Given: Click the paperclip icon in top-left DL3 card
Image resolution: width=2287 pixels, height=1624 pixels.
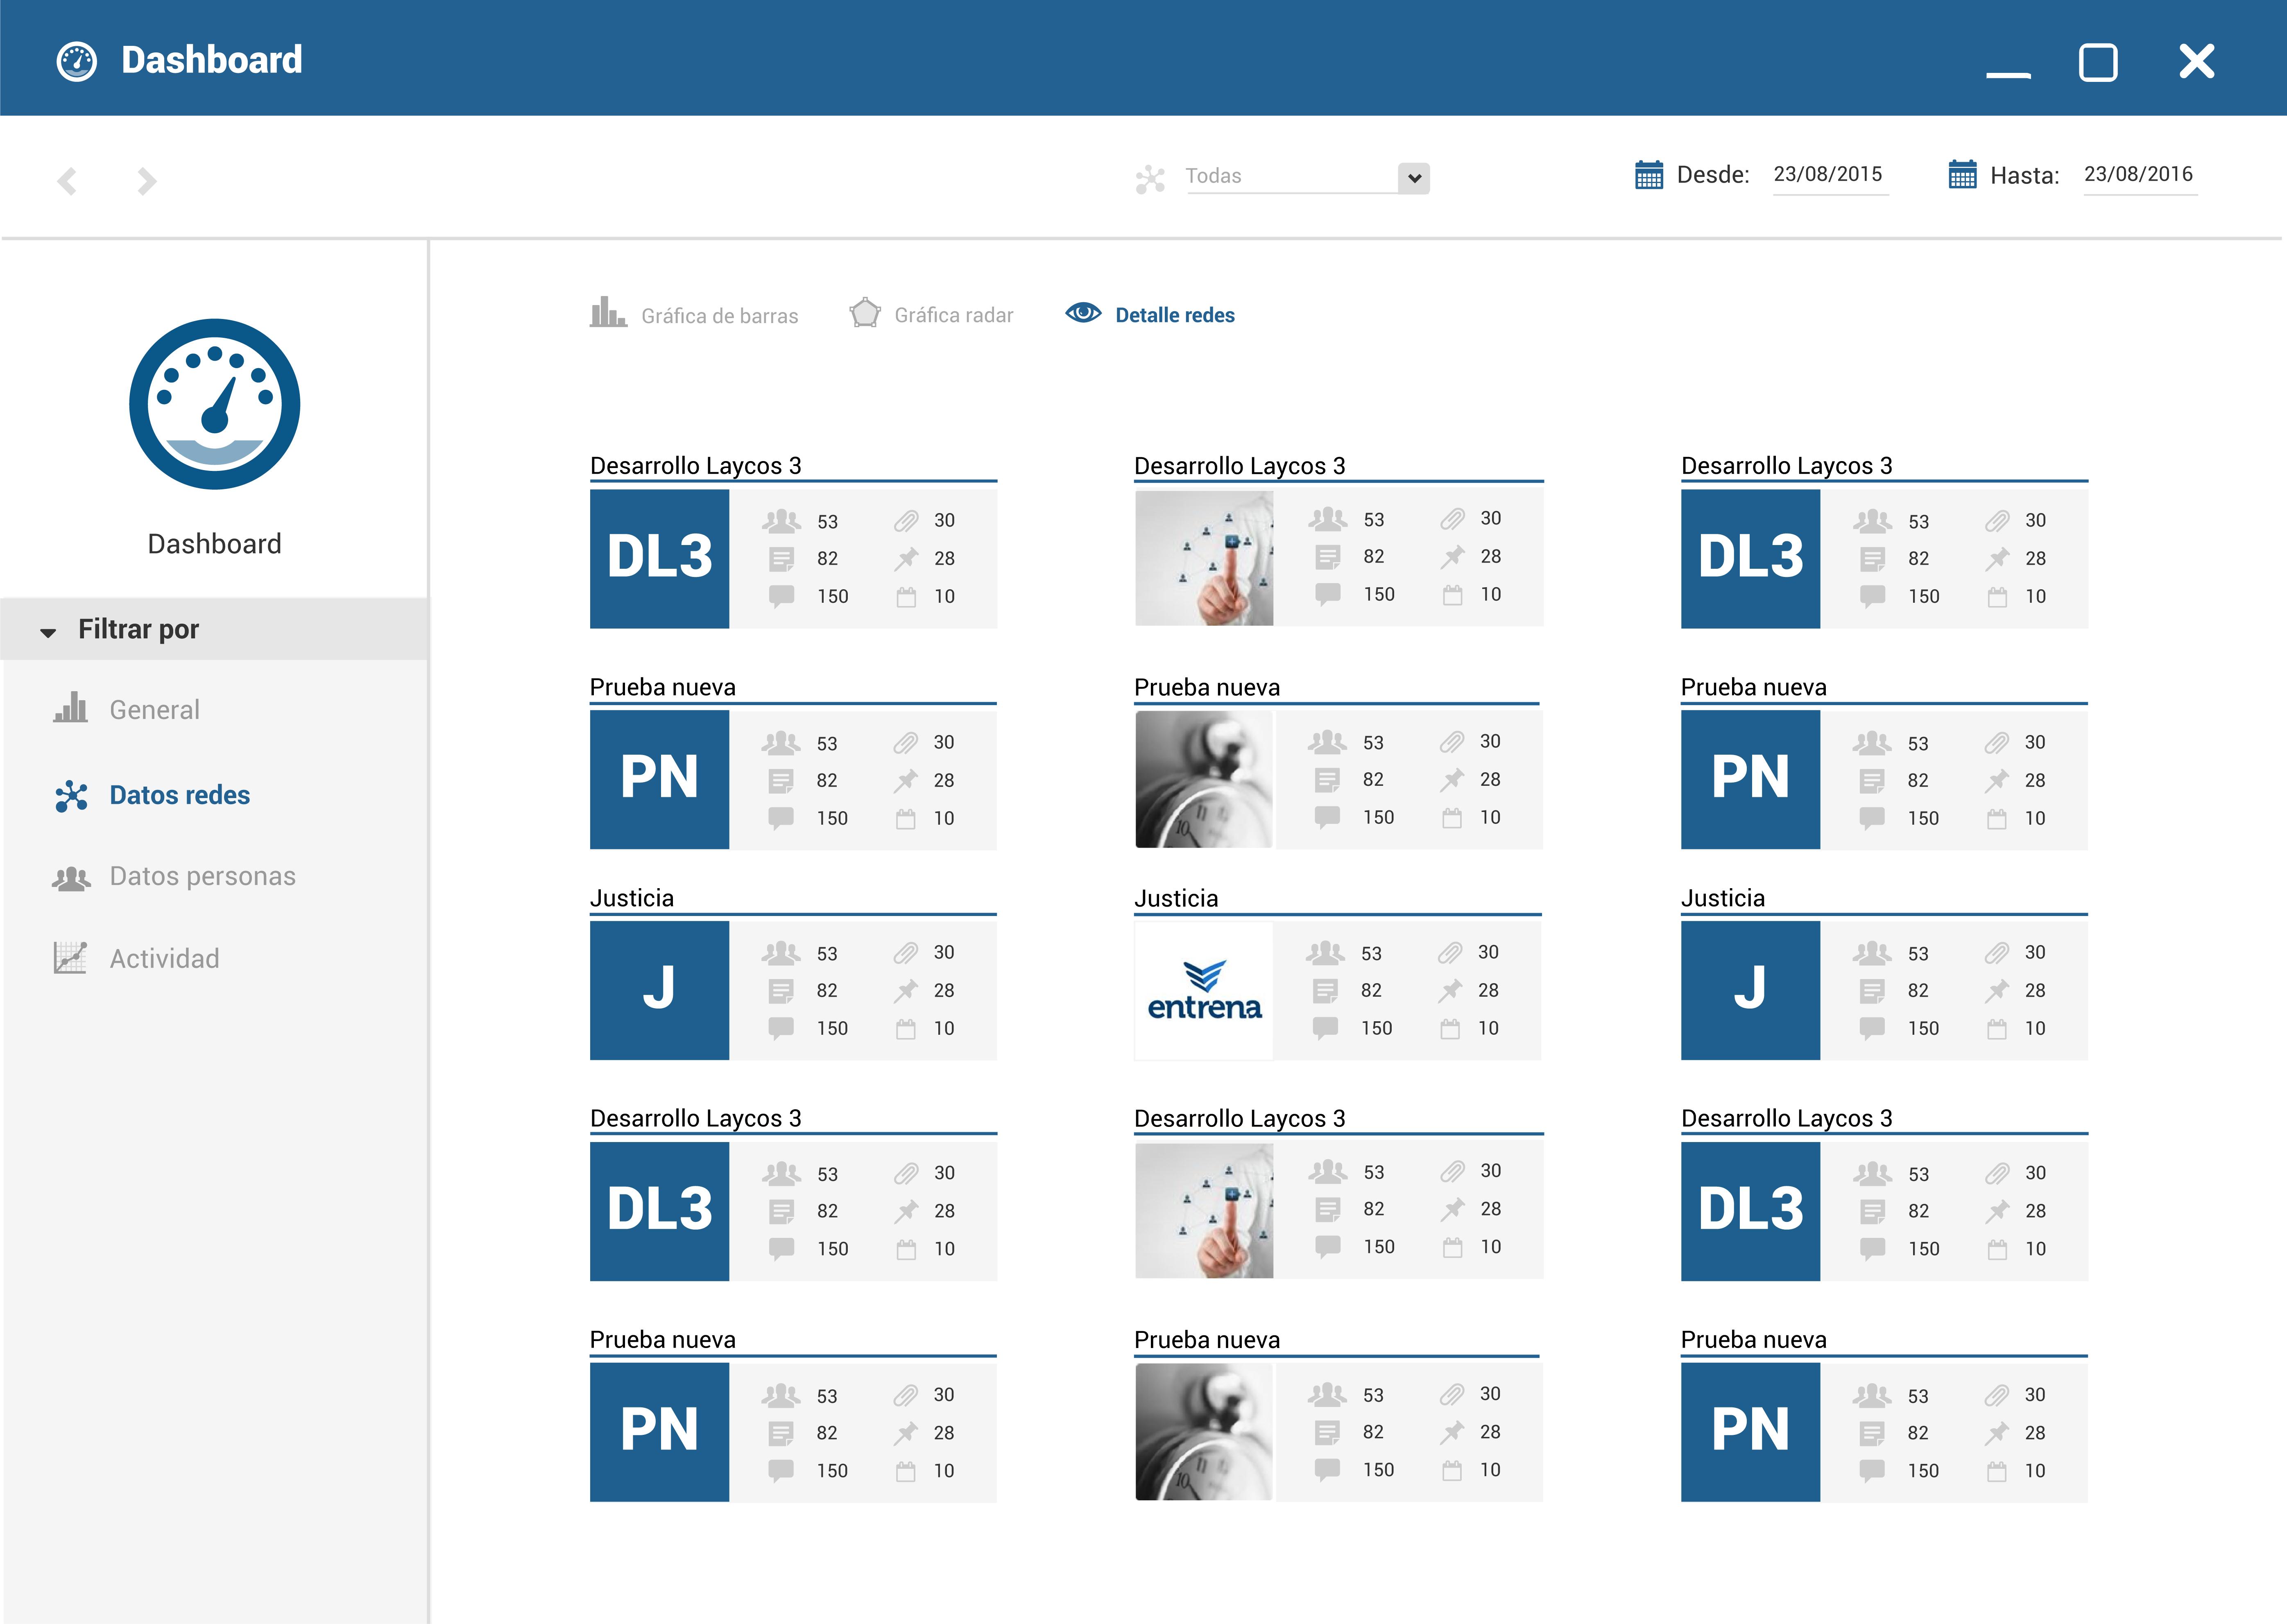Looking at the screenshot, I should (x=906, y=521).
